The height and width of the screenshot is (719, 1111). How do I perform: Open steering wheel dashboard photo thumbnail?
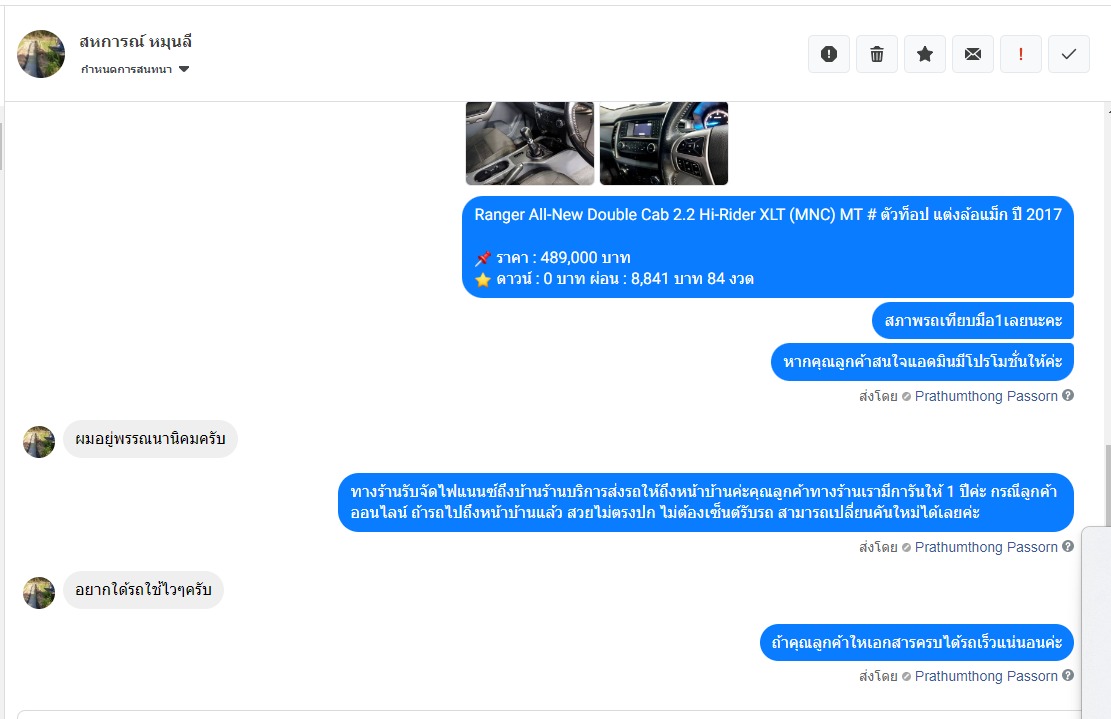(664, 143)
